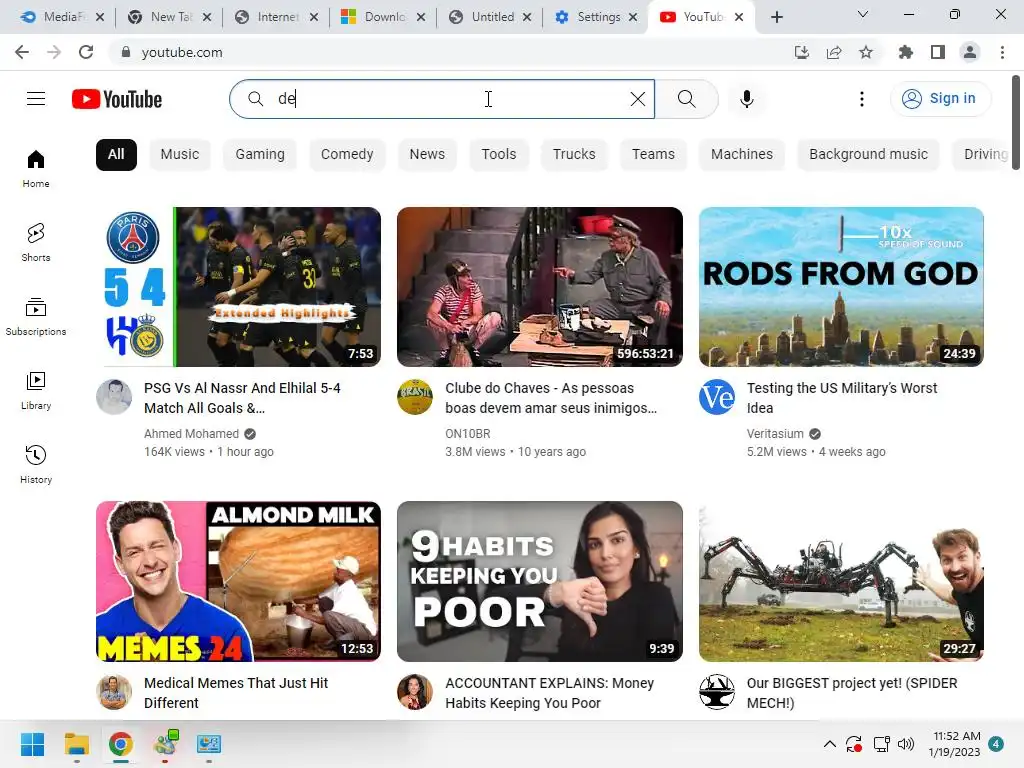This screenshot has width=1024, height=768.
Task: Select the Trucks filter chip
Action: (574, 155)
